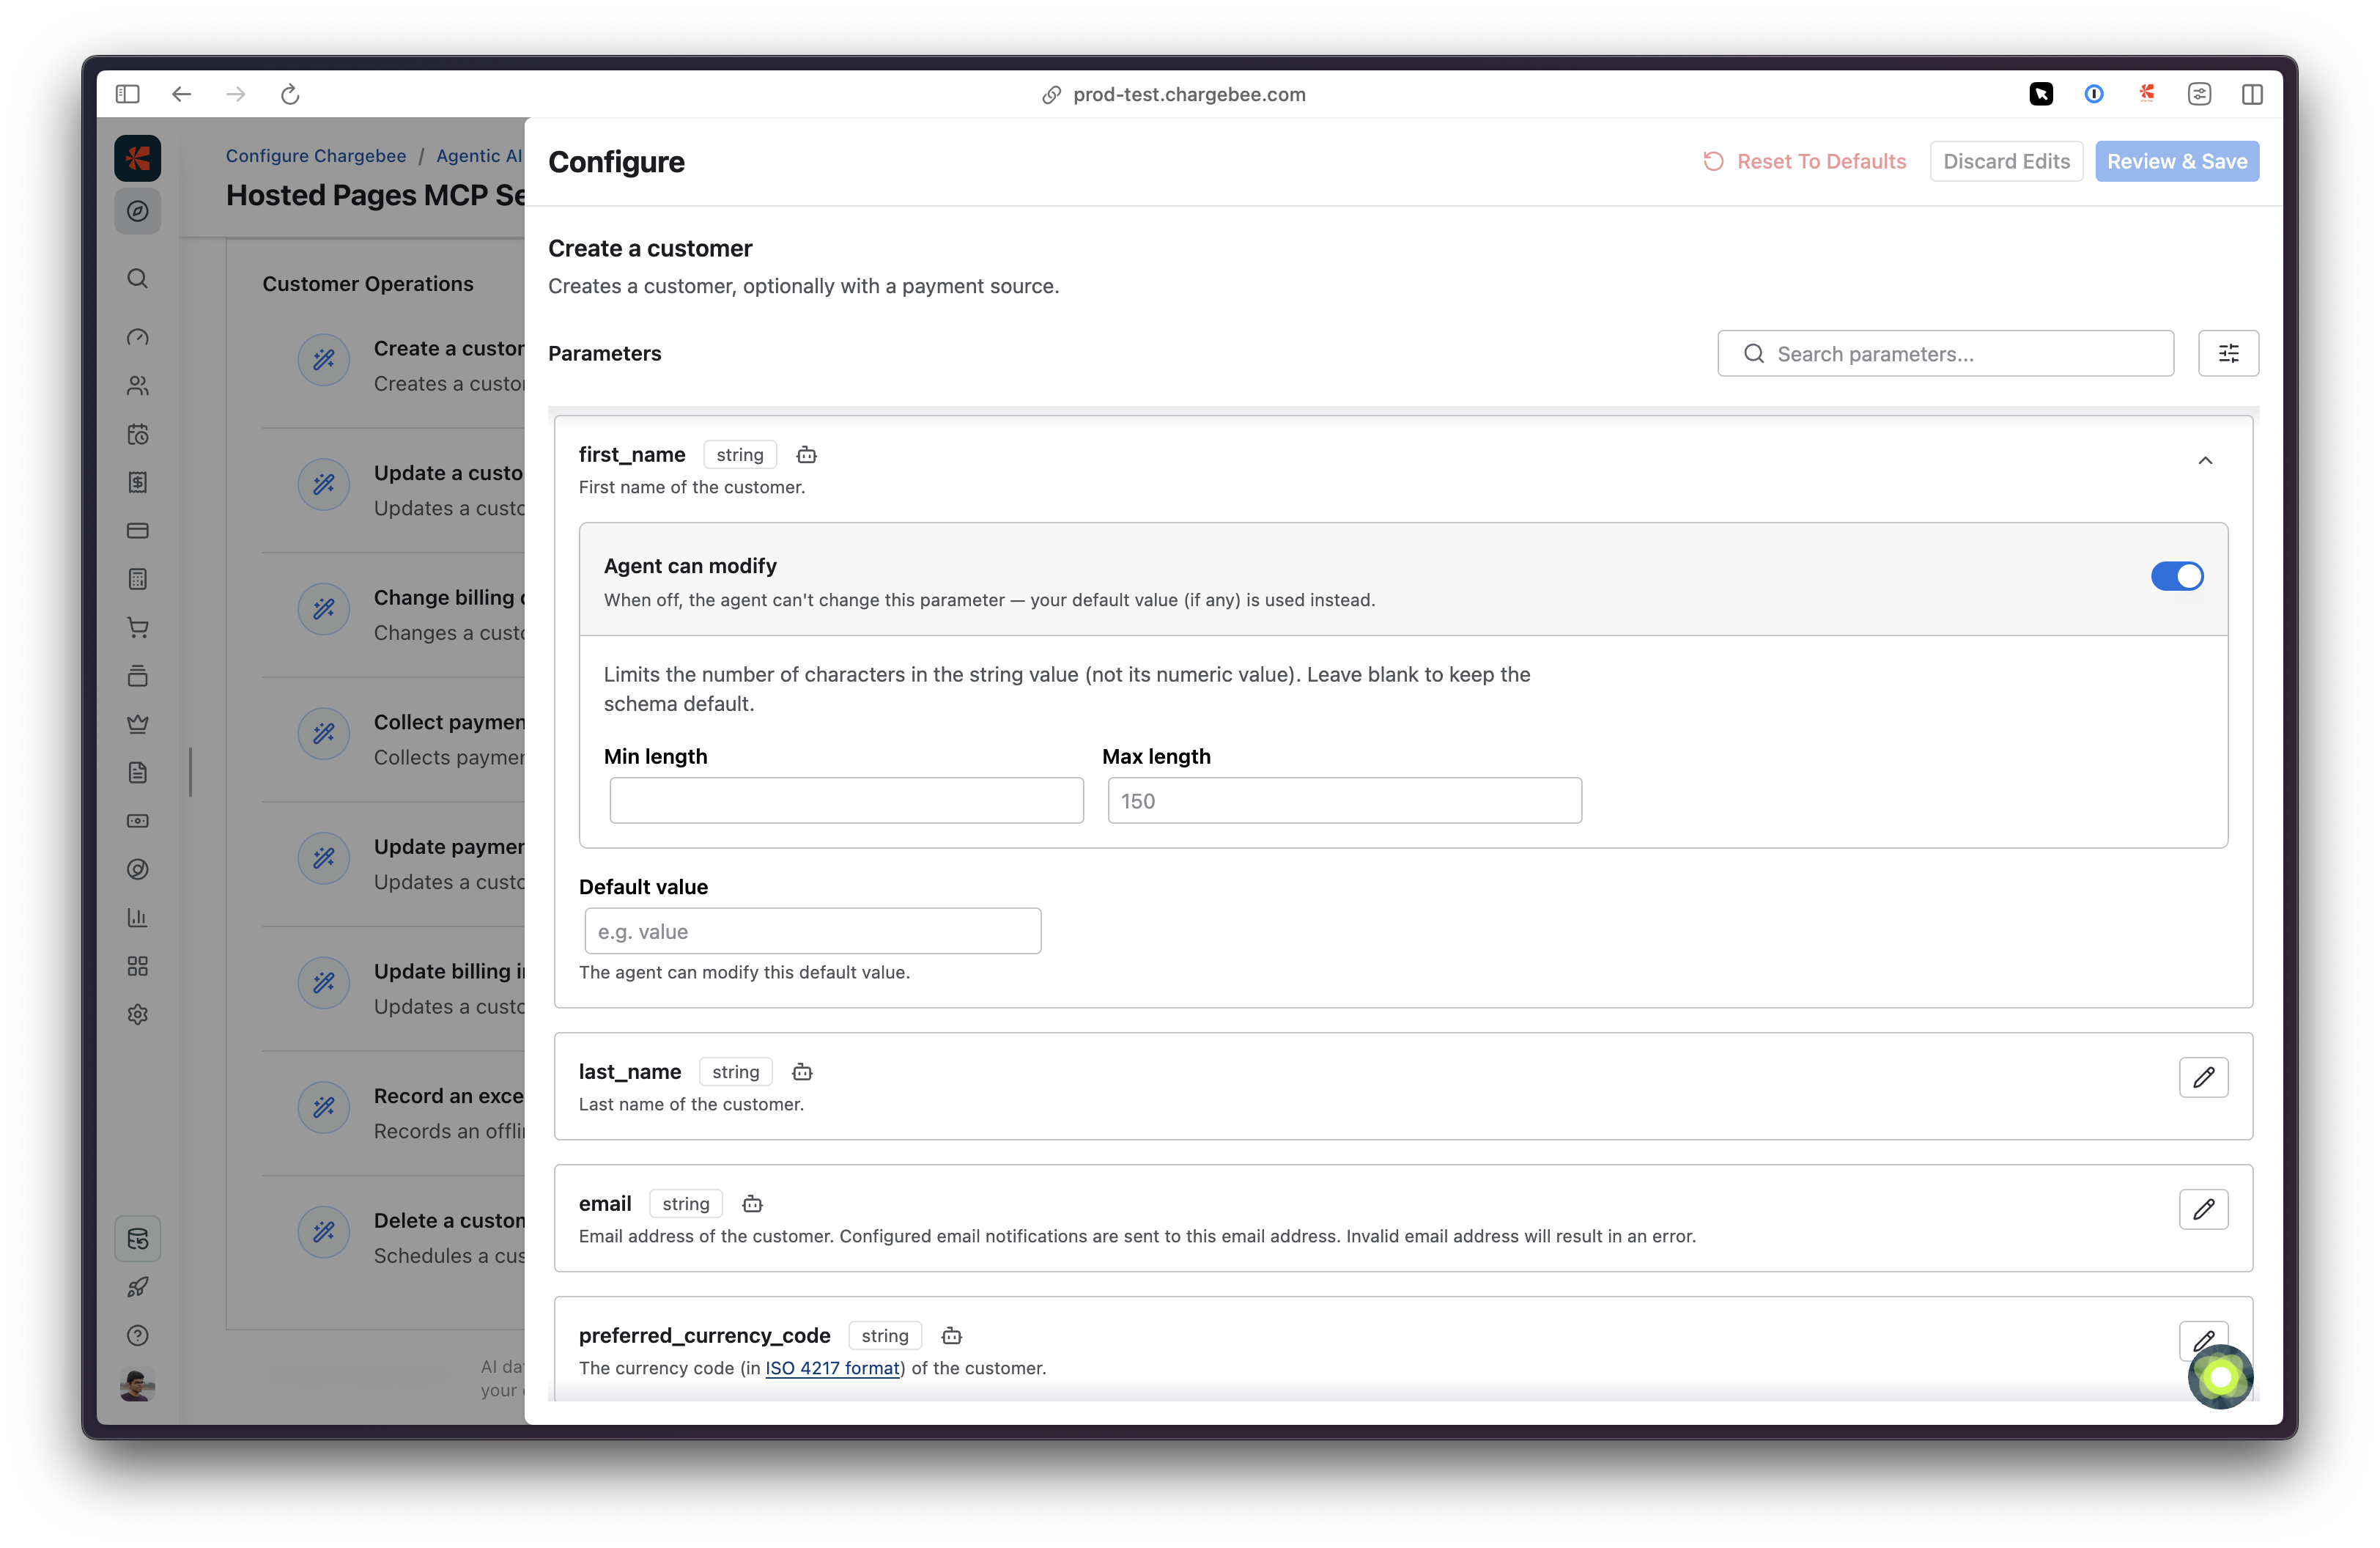The image size is (2380, 1548).
Task: Open the crown icon in the sidebar
Action: pos(138,724)
